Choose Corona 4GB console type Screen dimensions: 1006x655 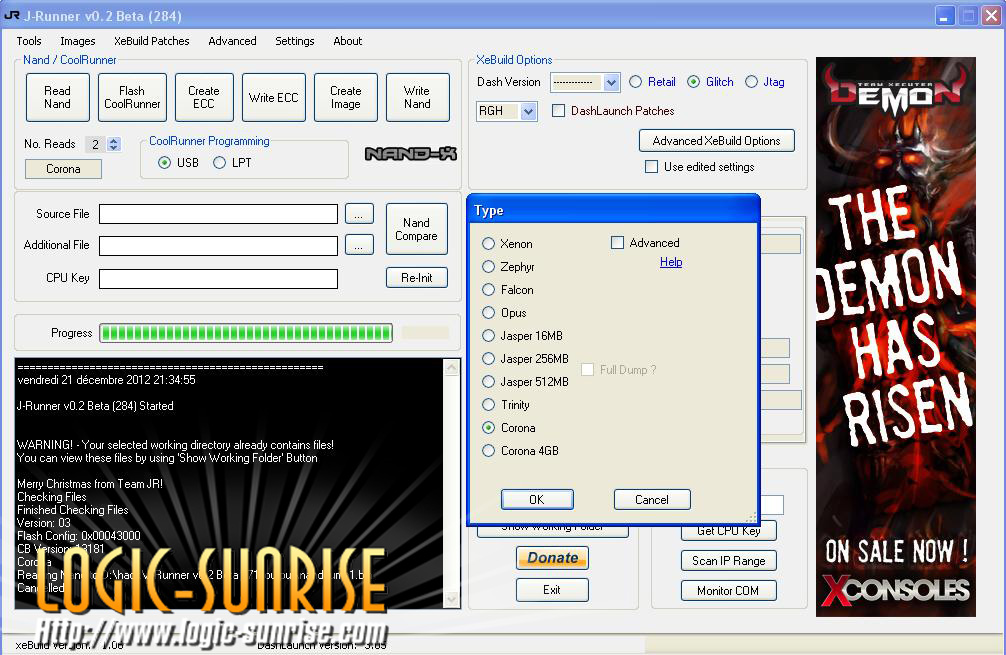488,451
